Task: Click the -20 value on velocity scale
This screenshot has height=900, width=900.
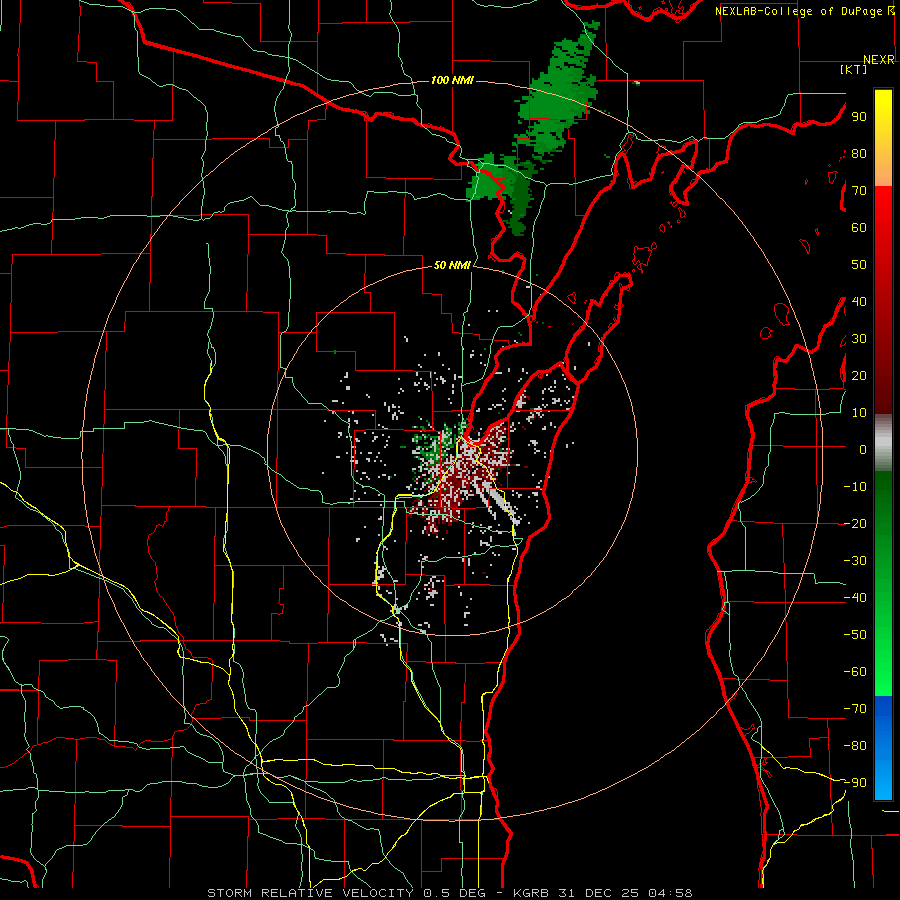Action: pos(855,523)
